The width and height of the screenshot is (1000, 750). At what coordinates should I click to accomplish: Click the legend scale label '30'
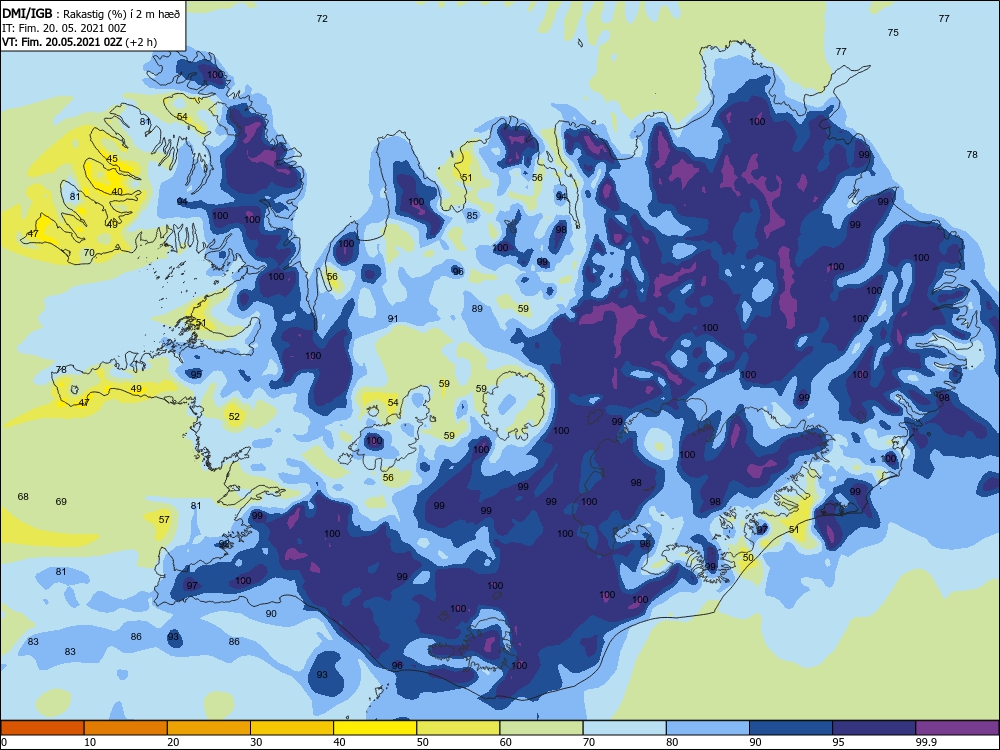pyautogui.click(x=256, y=742)
